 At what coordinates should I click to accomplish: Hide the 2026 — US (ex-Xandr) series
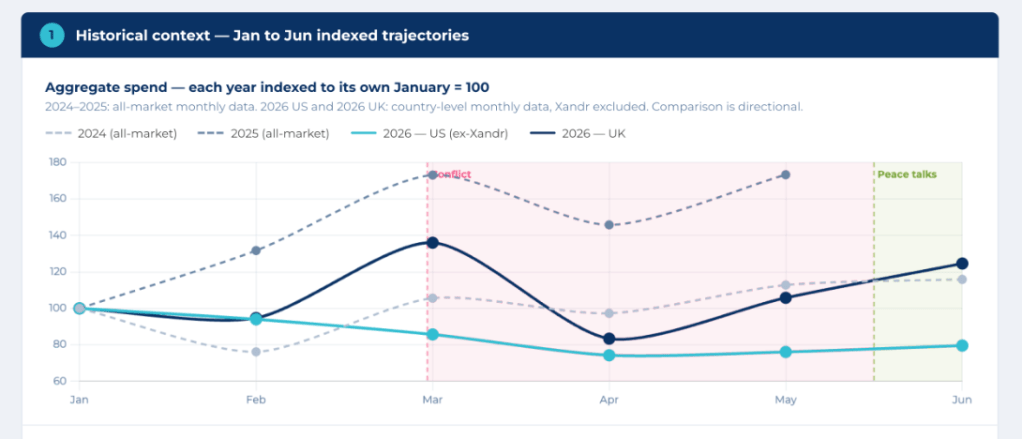pyautogui.click(x=431, y=134)
